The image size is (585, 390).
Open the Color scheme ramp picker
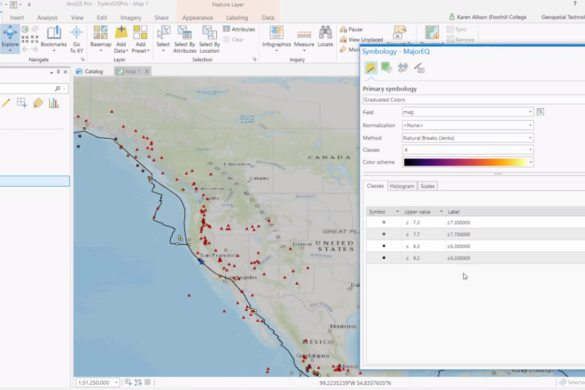(x=467, y=162)
